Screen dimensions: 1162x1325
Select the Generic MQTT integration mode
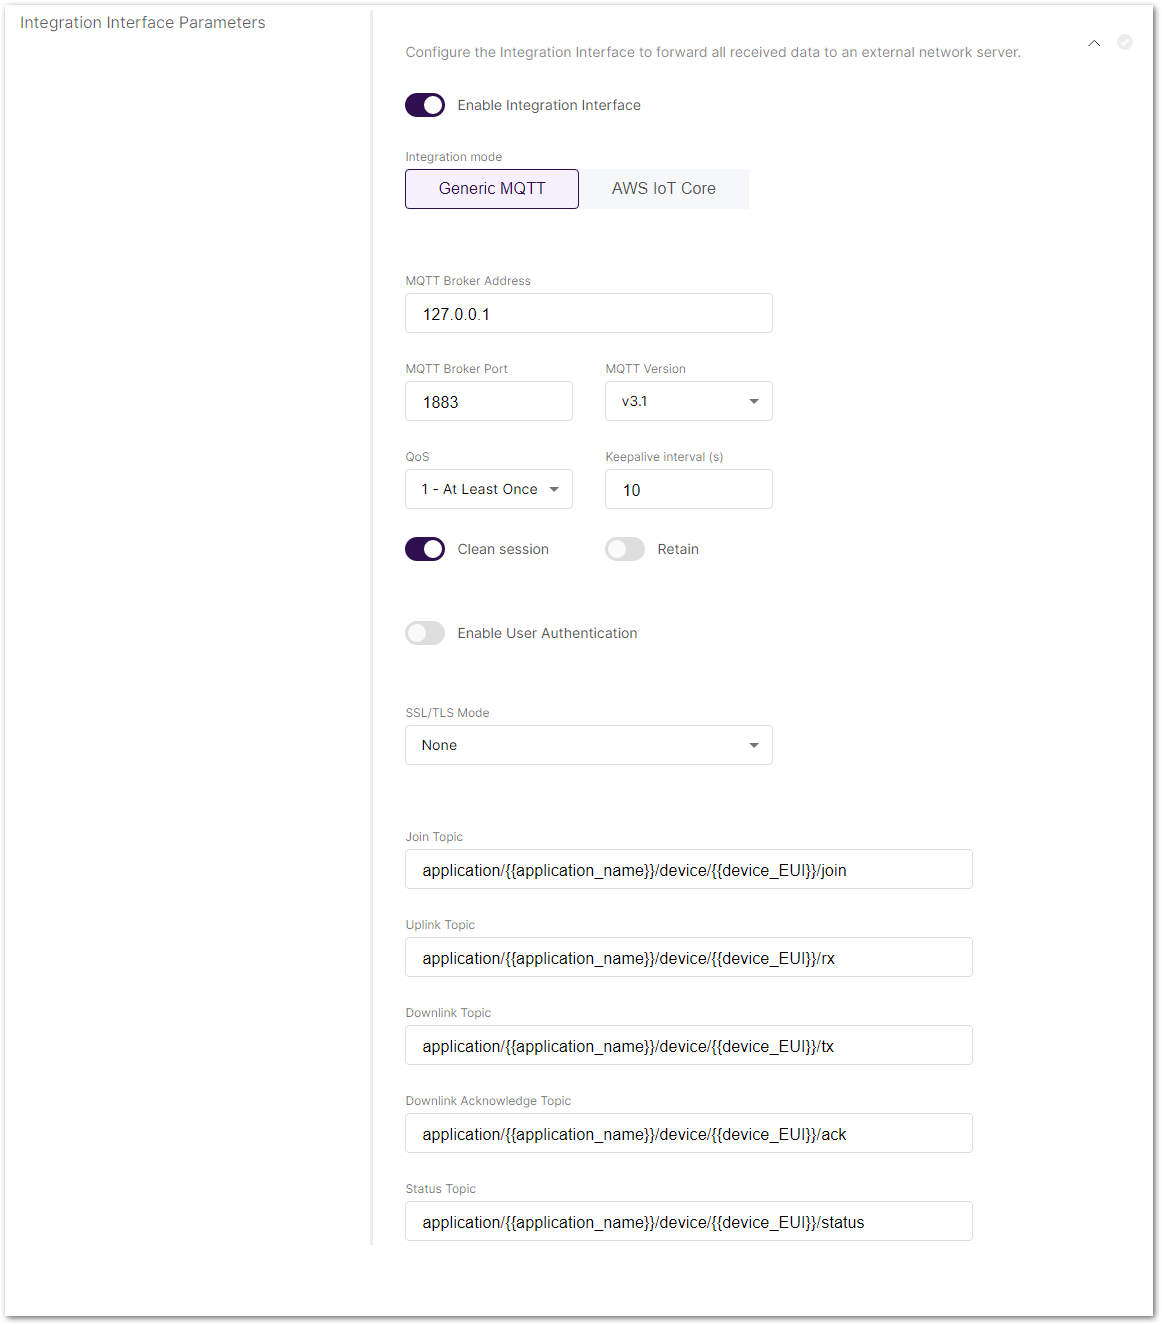(491, 189)
